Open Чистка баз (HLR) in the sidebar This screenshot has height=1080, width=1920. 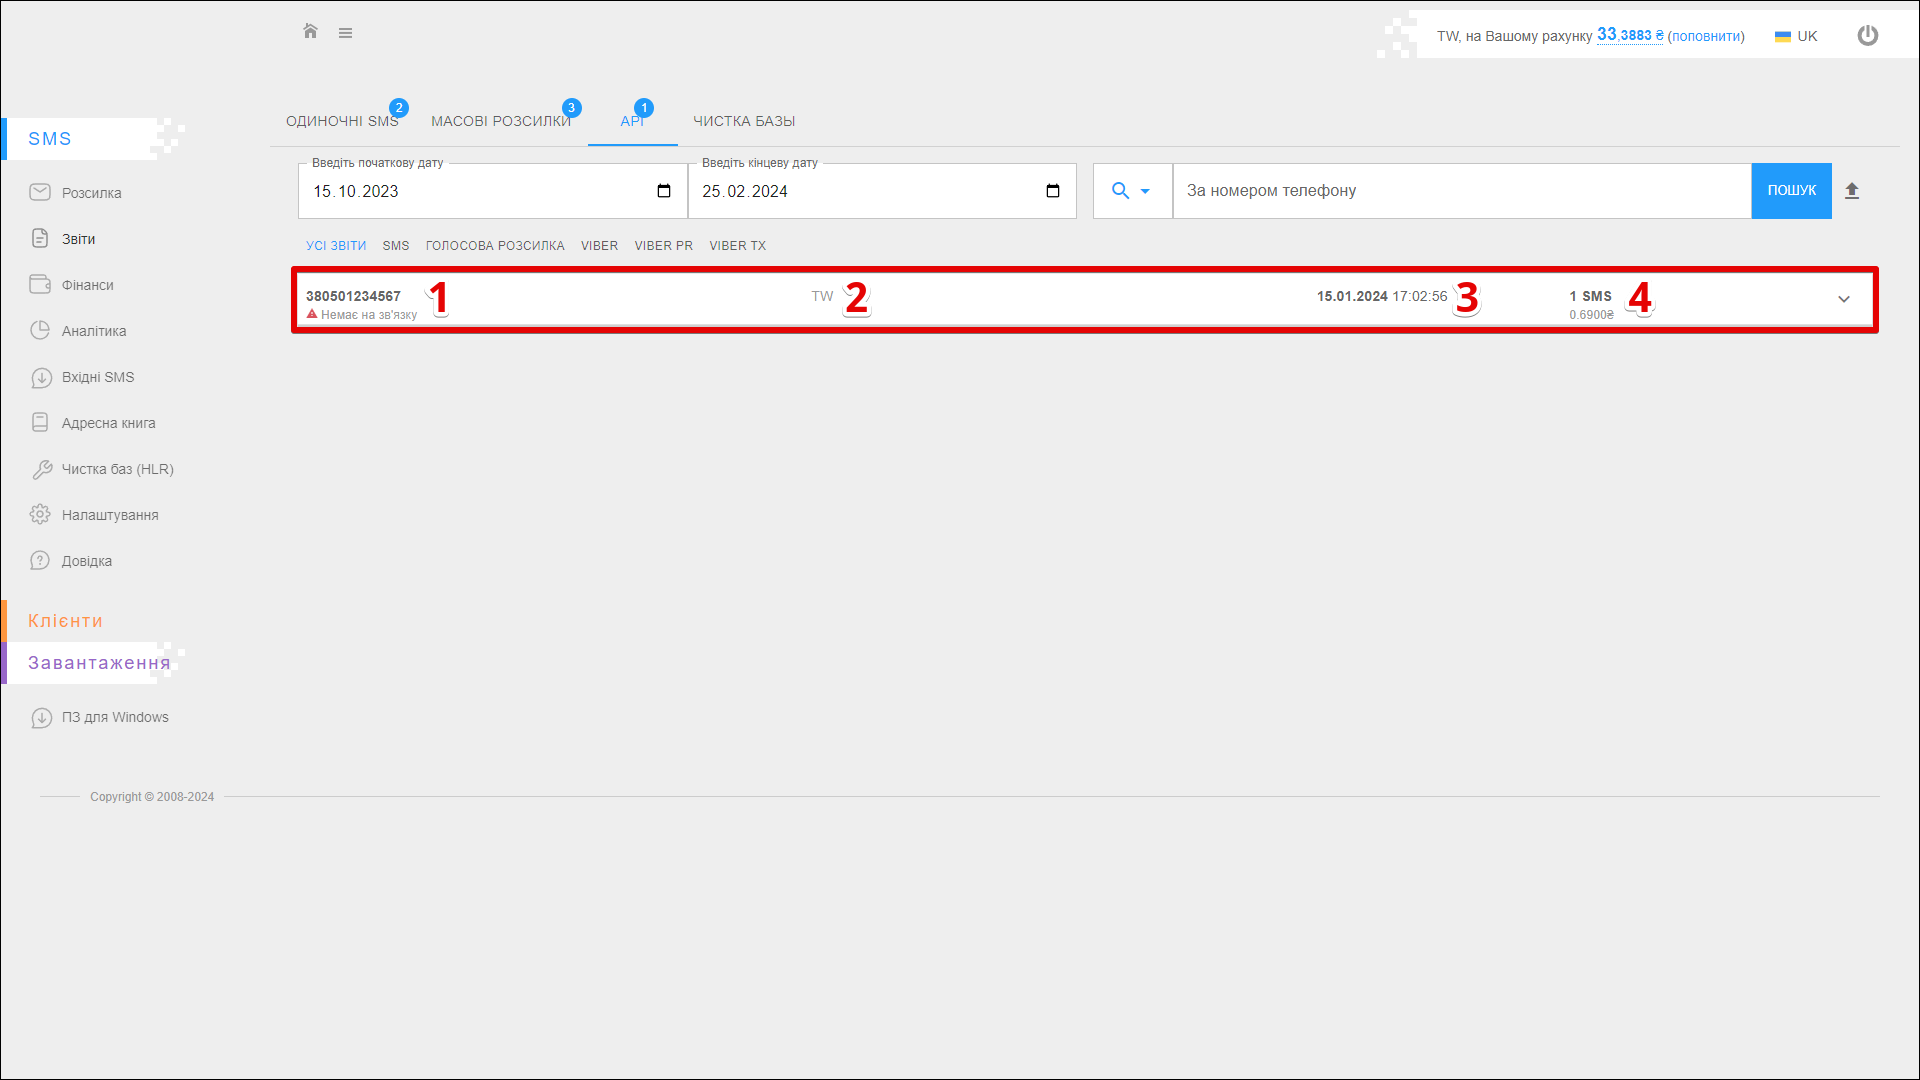click(x=117, y=469)
